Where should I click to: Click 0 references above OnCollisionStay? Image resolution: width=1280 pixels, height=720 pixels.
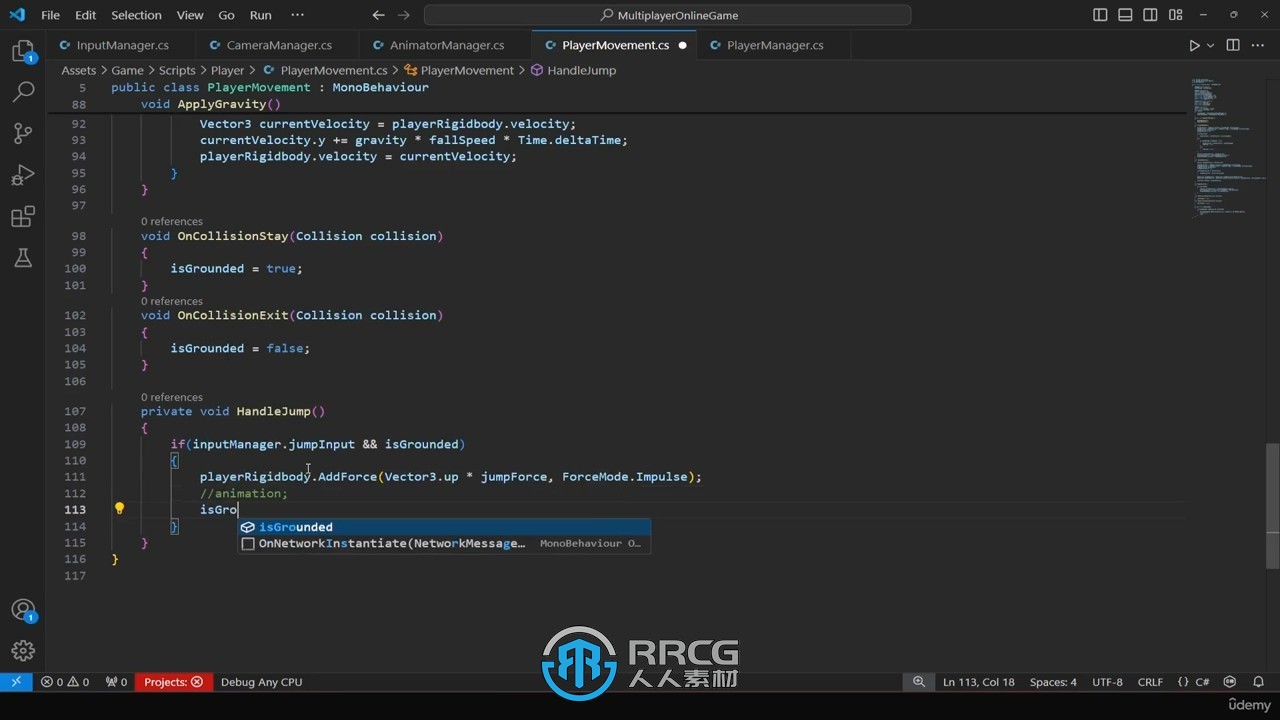point(172,221)
